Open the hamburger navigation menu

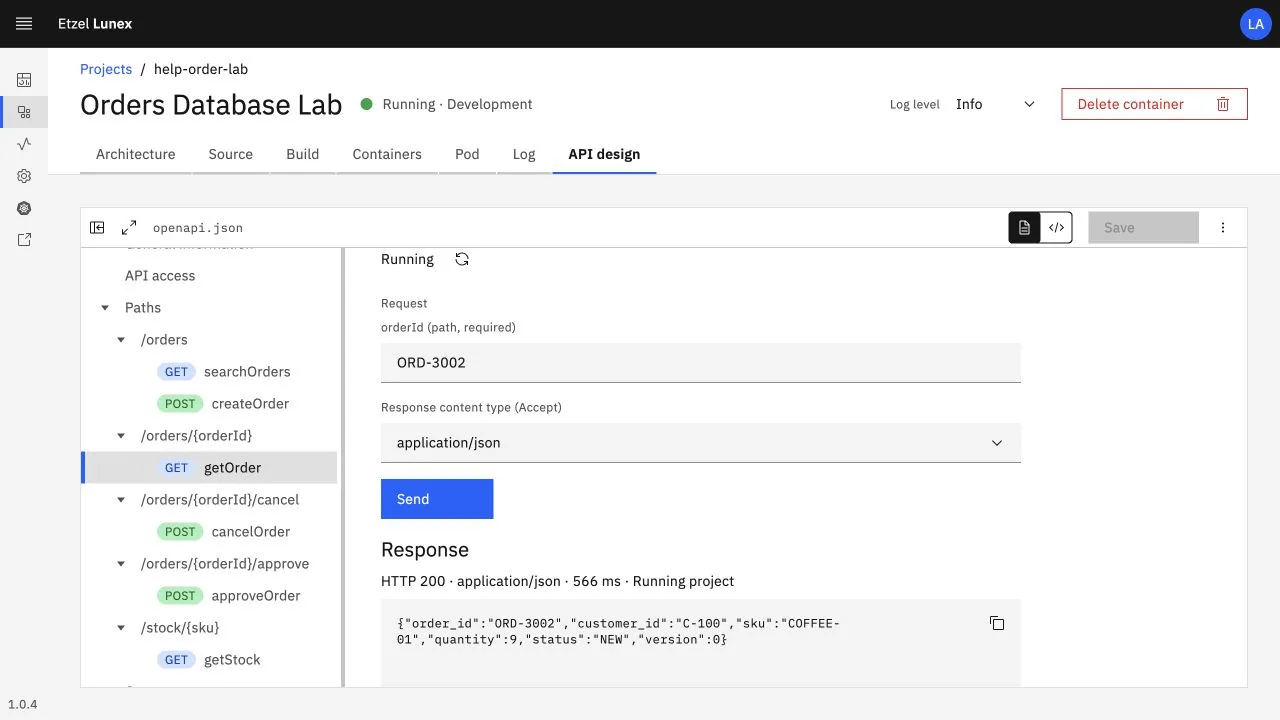coord(24,24)
